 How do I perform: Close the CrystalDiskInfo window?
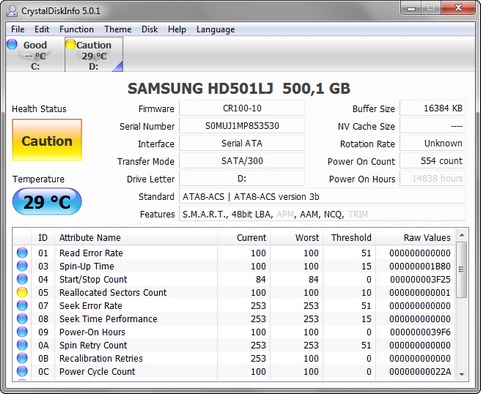pyautogui.click(x=458, y=8)
